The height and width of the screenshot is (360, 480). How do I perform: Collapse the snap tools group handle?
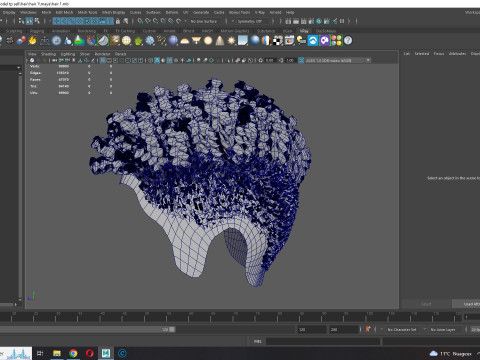point(133,21)
